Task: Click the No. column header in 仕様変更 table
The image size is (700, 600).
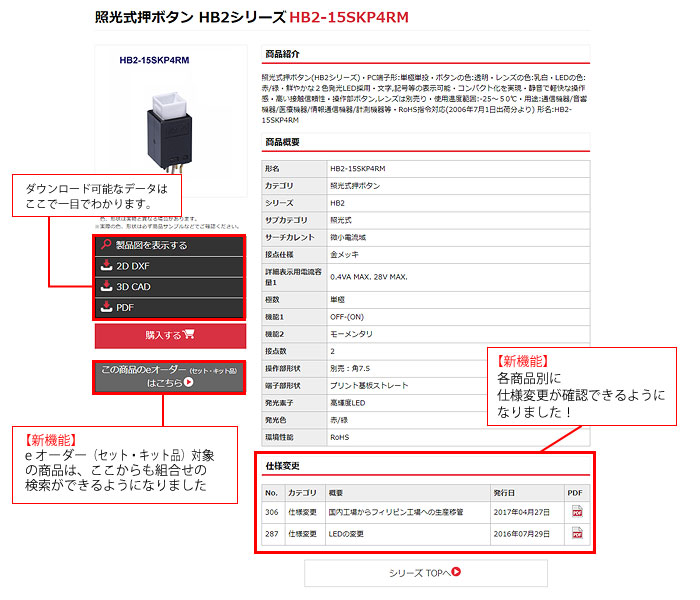Action: [x=271, y=493]
